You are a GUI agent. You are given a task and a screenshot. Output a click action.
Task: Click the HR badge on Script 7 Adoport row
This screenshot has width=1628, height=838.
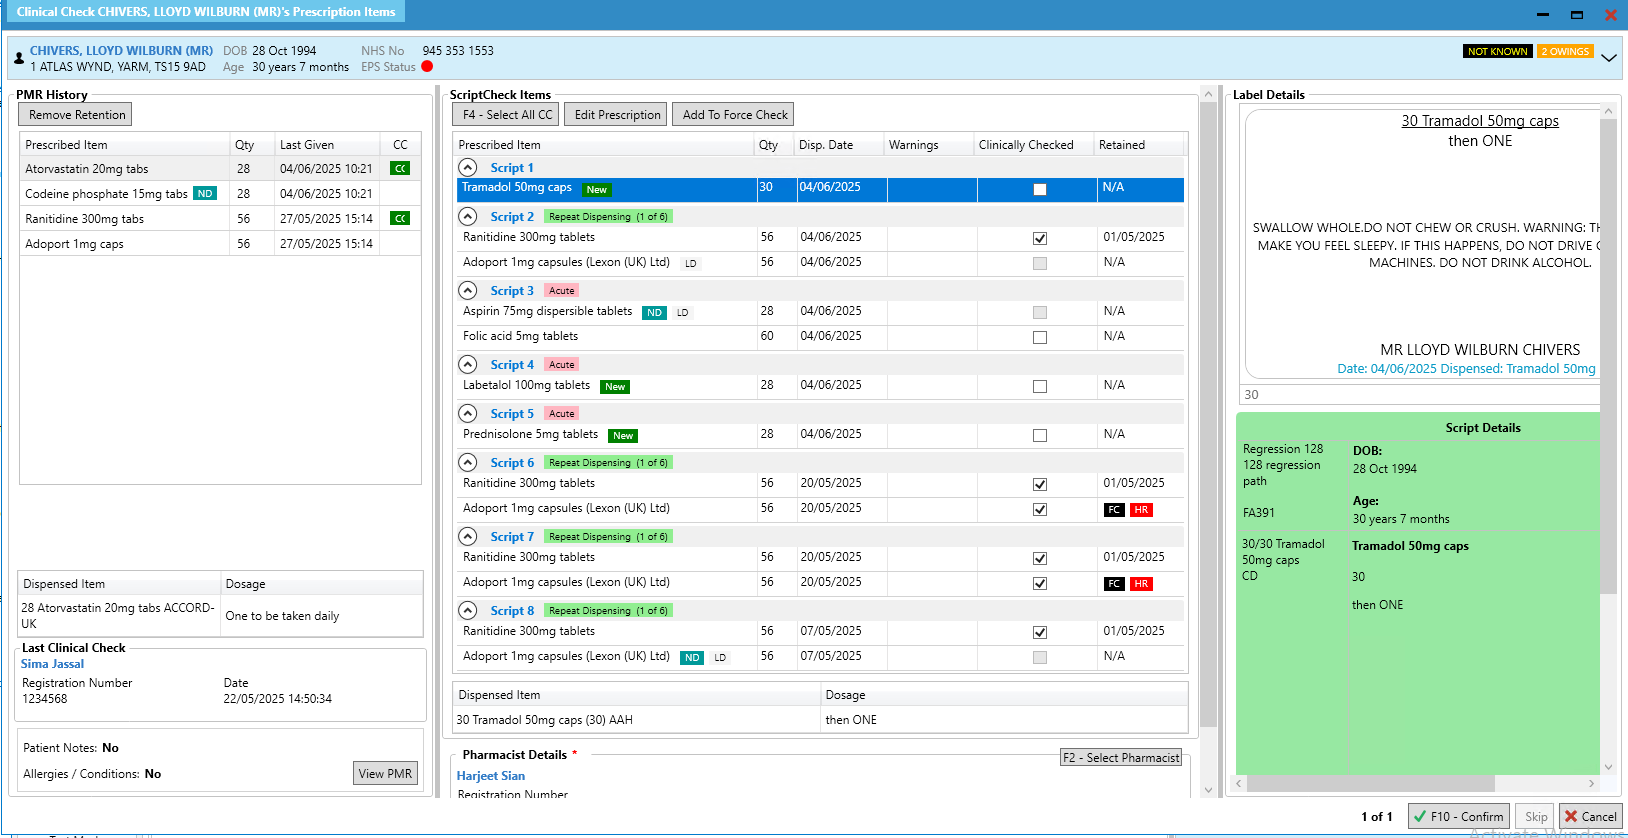click(x=1141, y=584)
